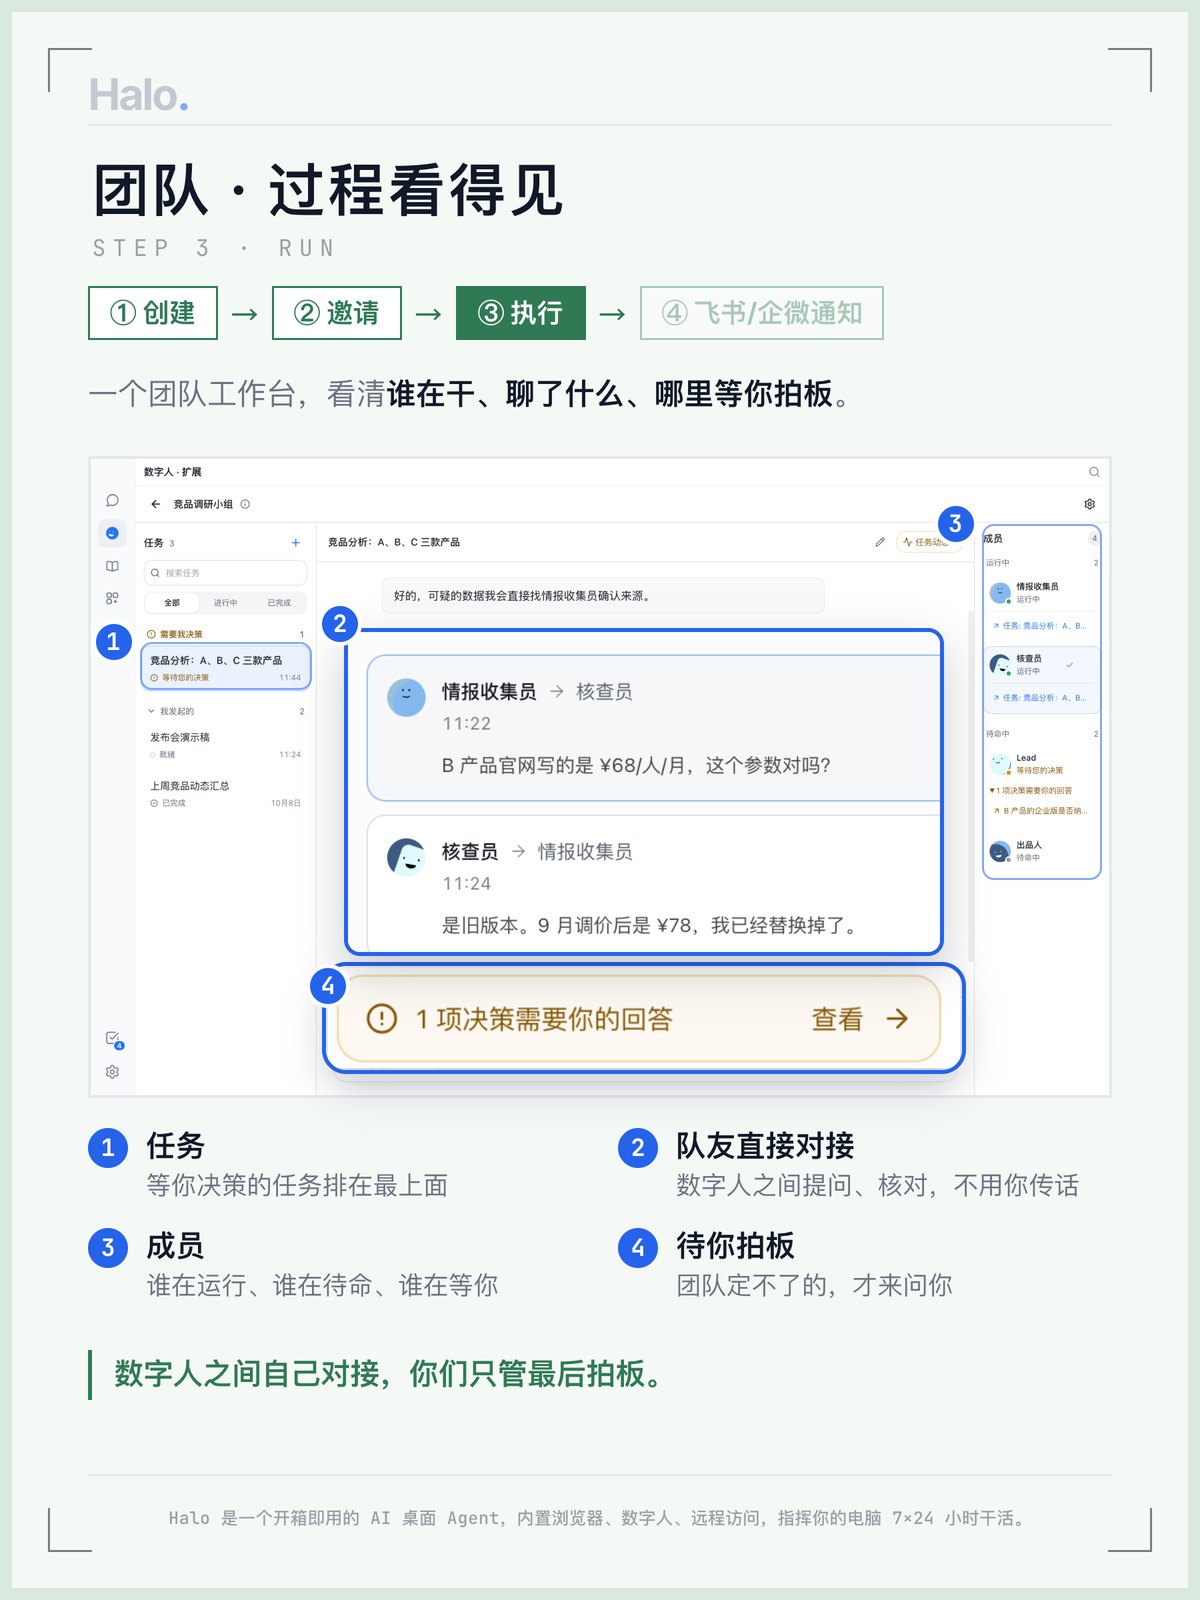Open the apps grid-plus sidebar icon
The width and height of the screenshot is (1200, 1600).
coord(112,598)
